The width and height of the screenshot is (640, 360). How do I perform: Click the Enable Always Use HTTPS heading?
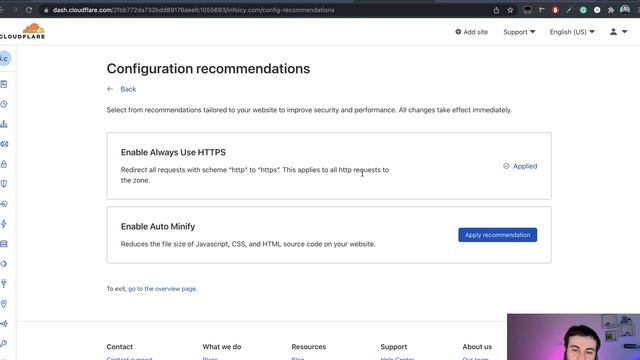tap(173, 152)
